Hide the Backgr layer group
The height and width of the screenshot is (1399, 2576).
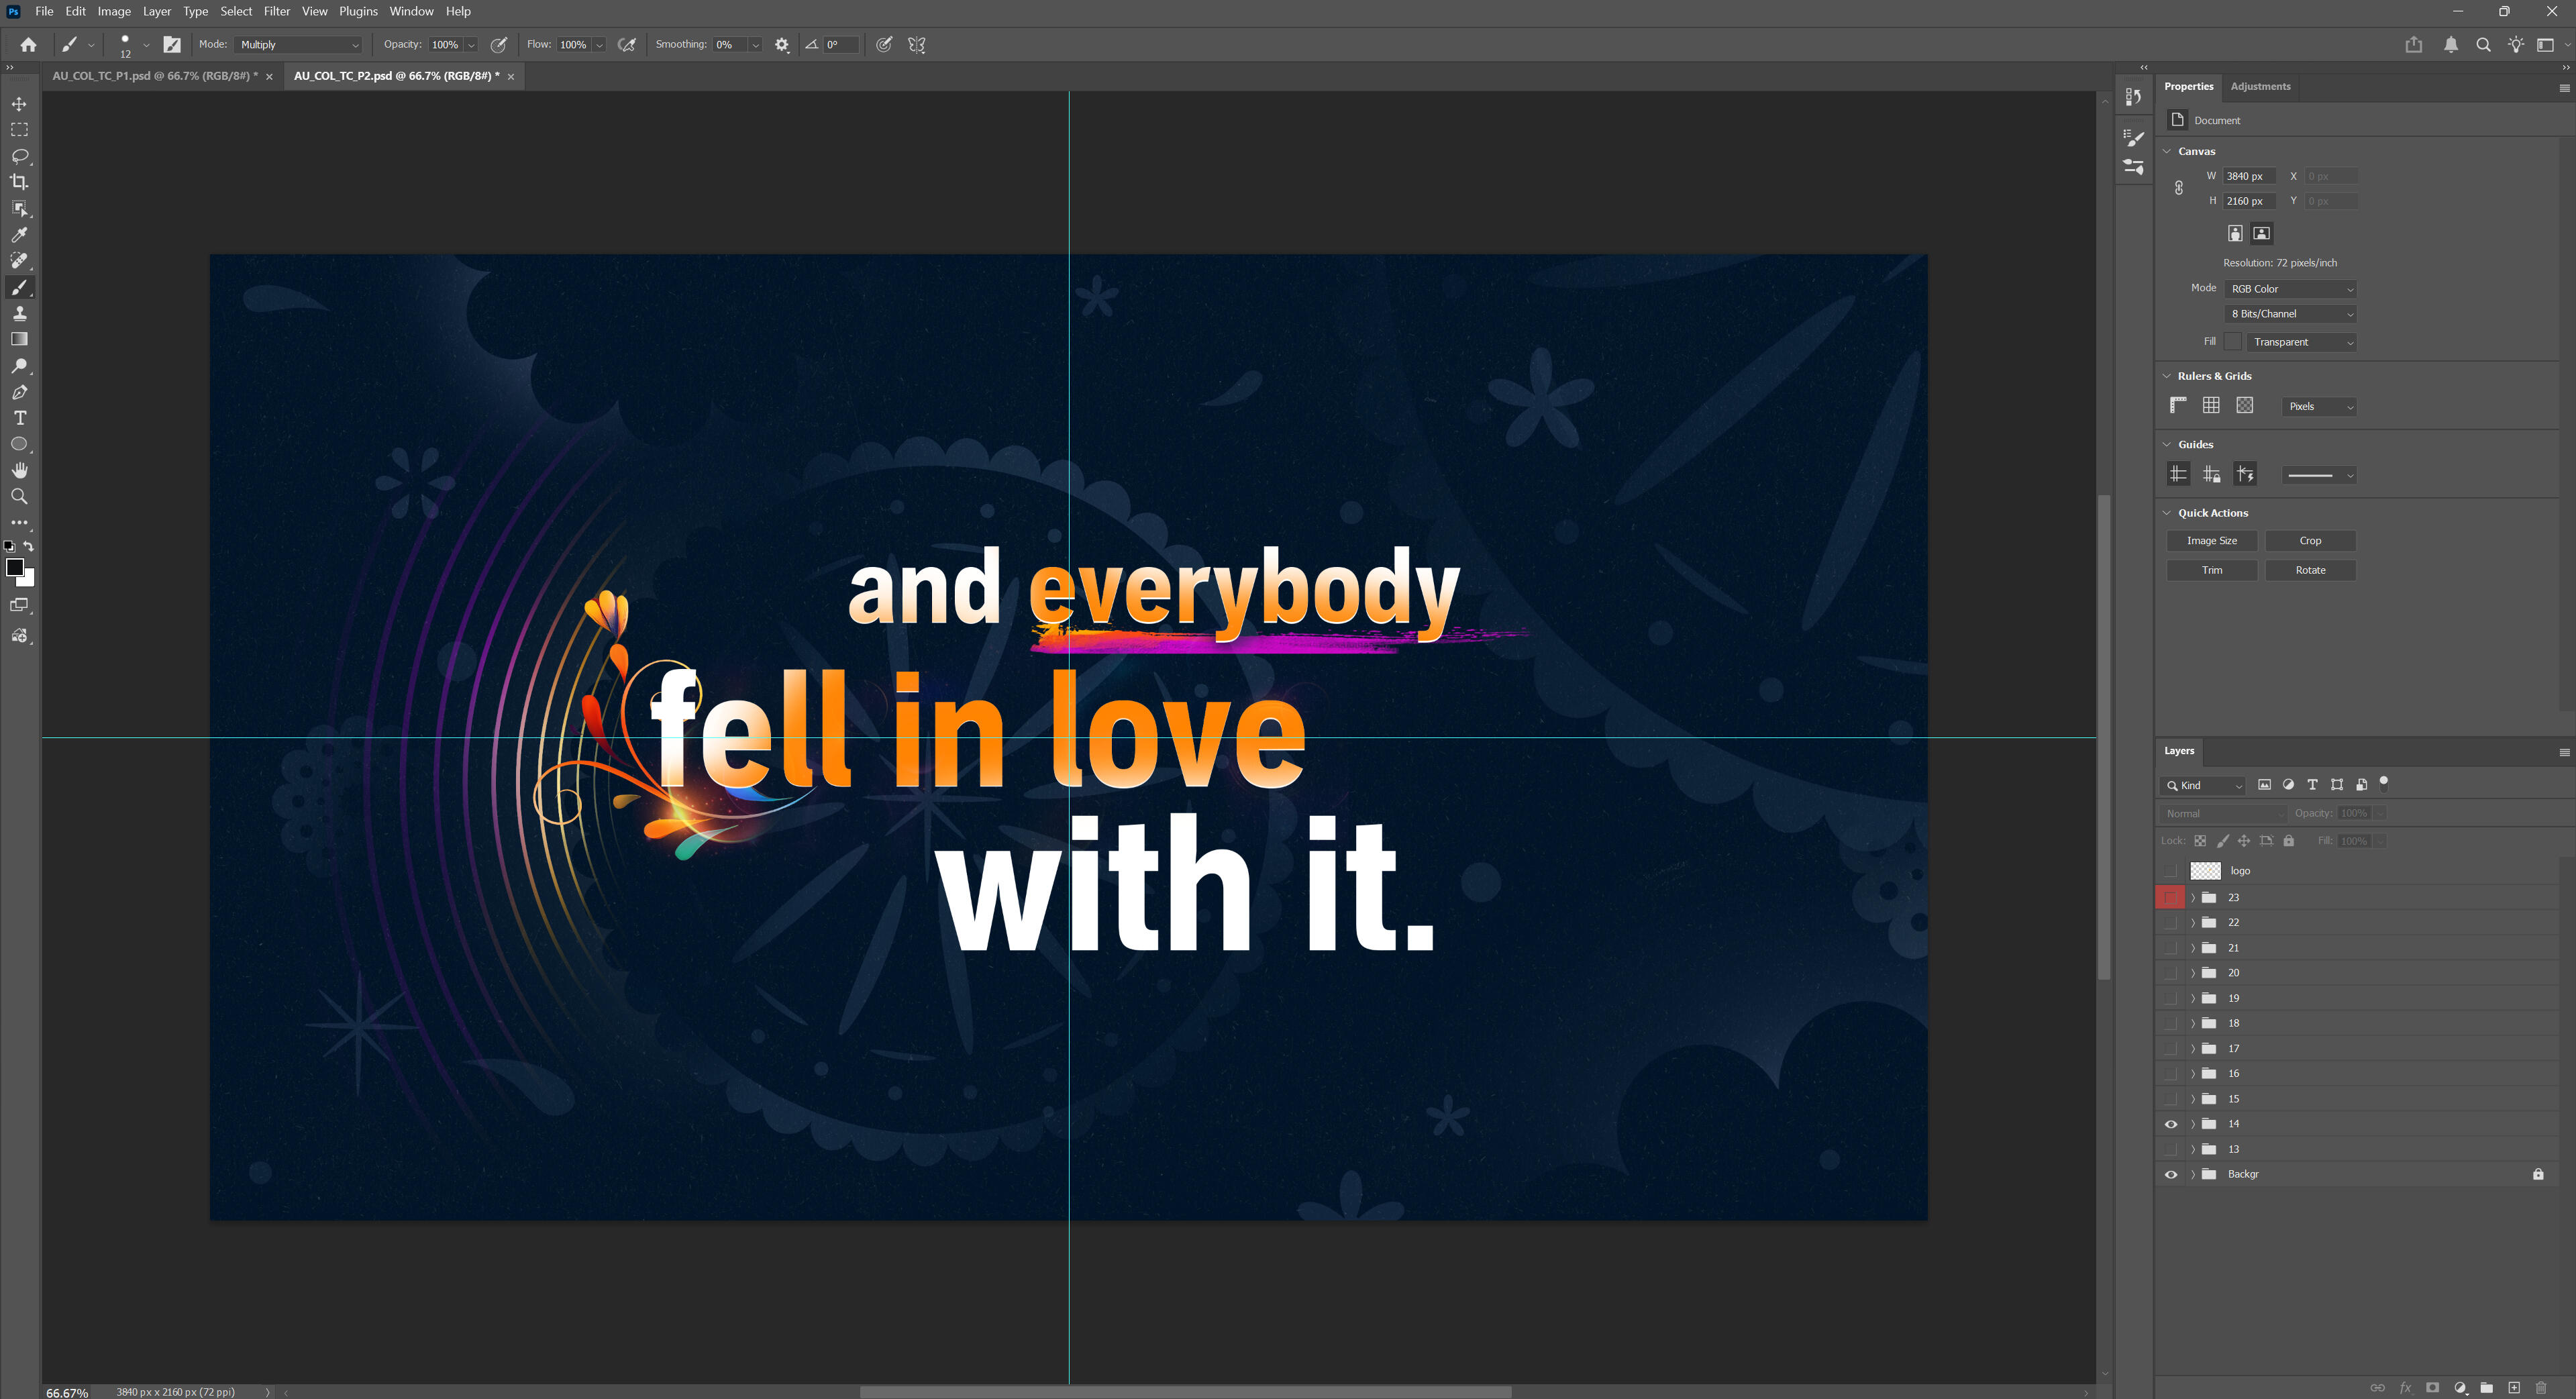coord(2170,1174)
